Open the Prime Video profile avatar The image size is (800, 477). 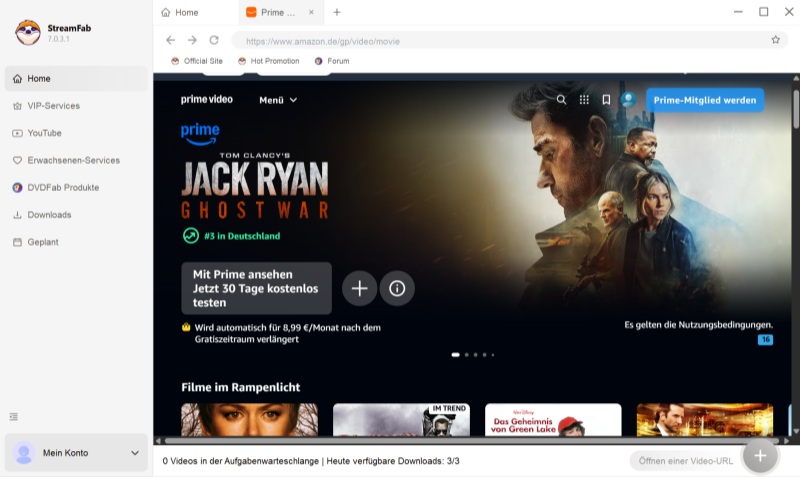[x=629, y=99]
